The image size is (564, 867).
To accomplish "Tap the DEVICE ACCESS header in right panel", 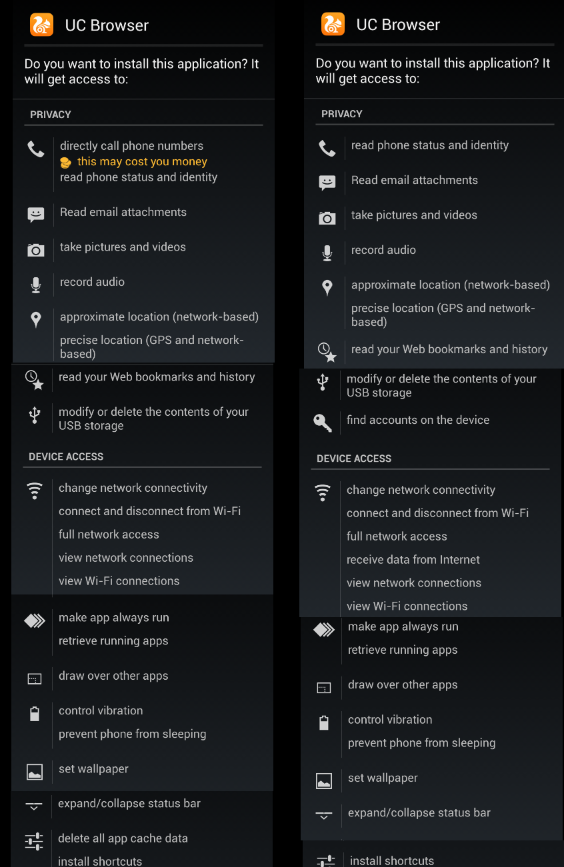I will (354, 458).
